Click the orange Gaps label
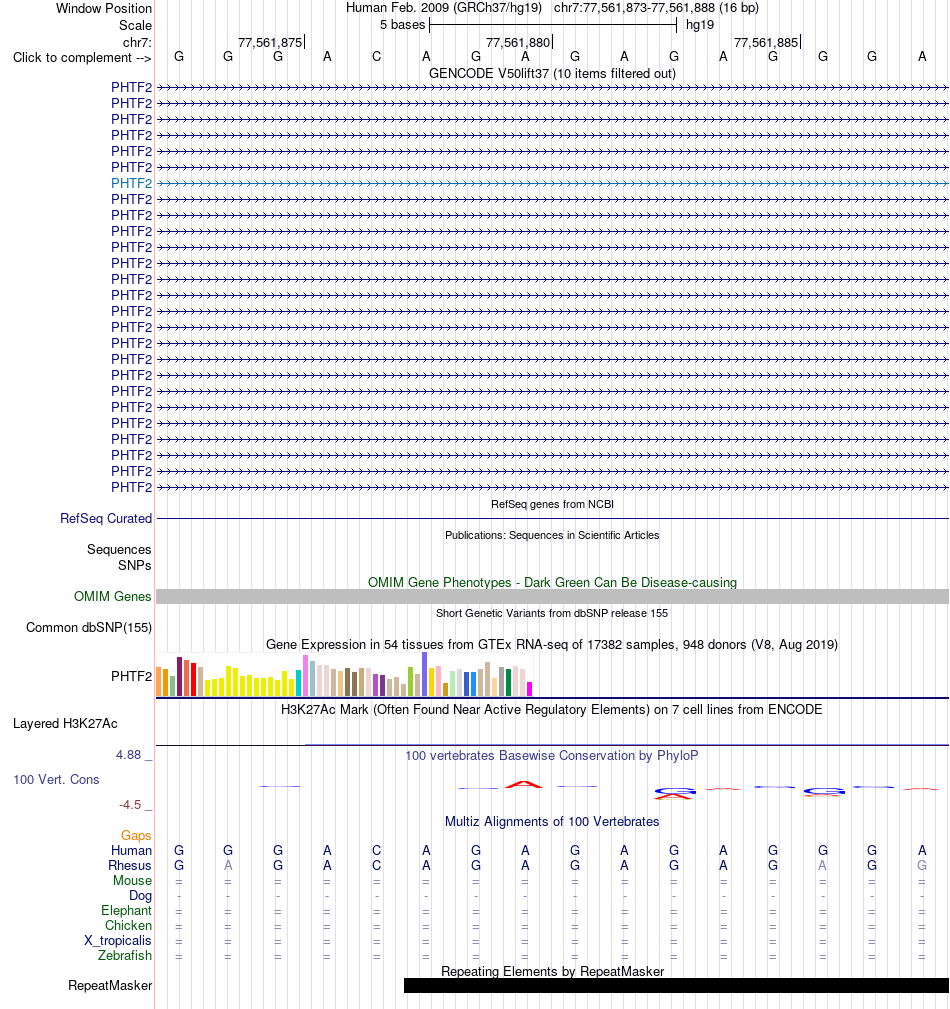 coord(136,835)
